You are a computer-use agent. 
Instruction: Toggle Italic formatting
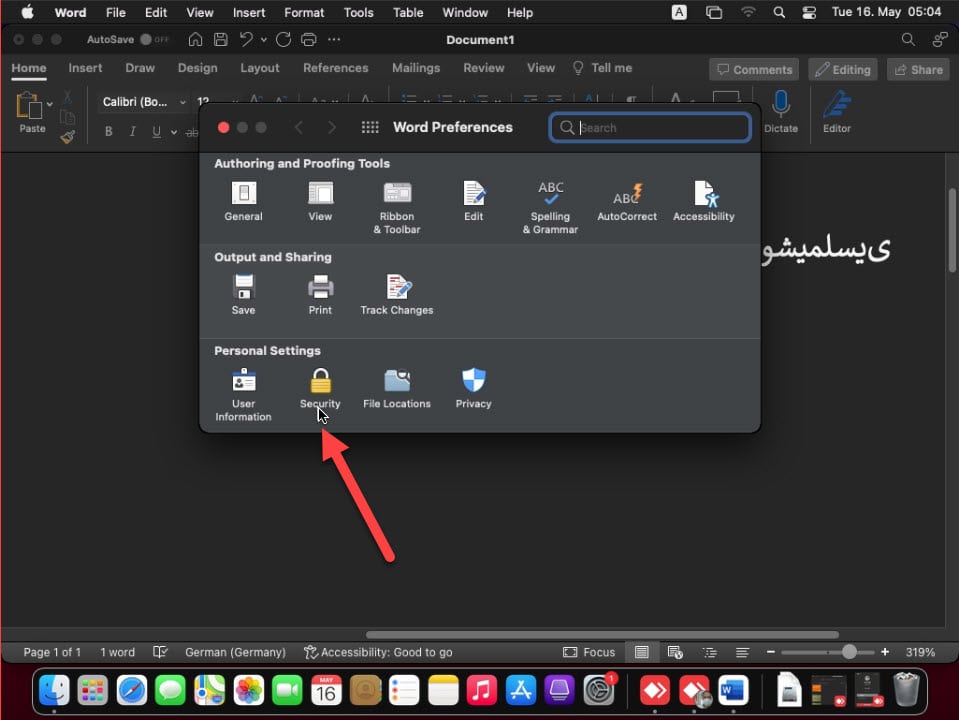tap(132, 132)
